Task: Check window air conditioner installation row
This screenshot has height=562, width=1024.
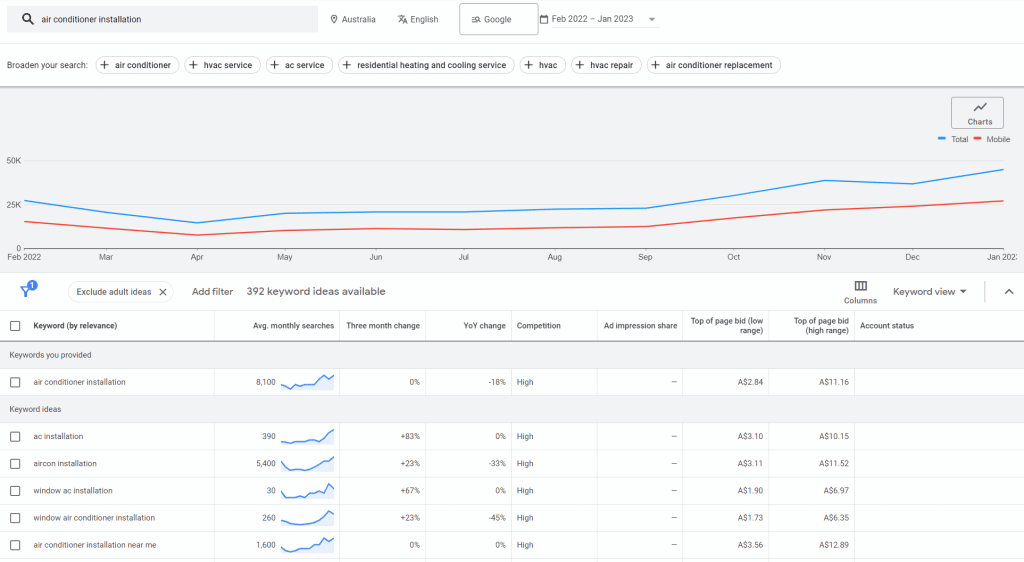Action: click(x=15, y=518)
